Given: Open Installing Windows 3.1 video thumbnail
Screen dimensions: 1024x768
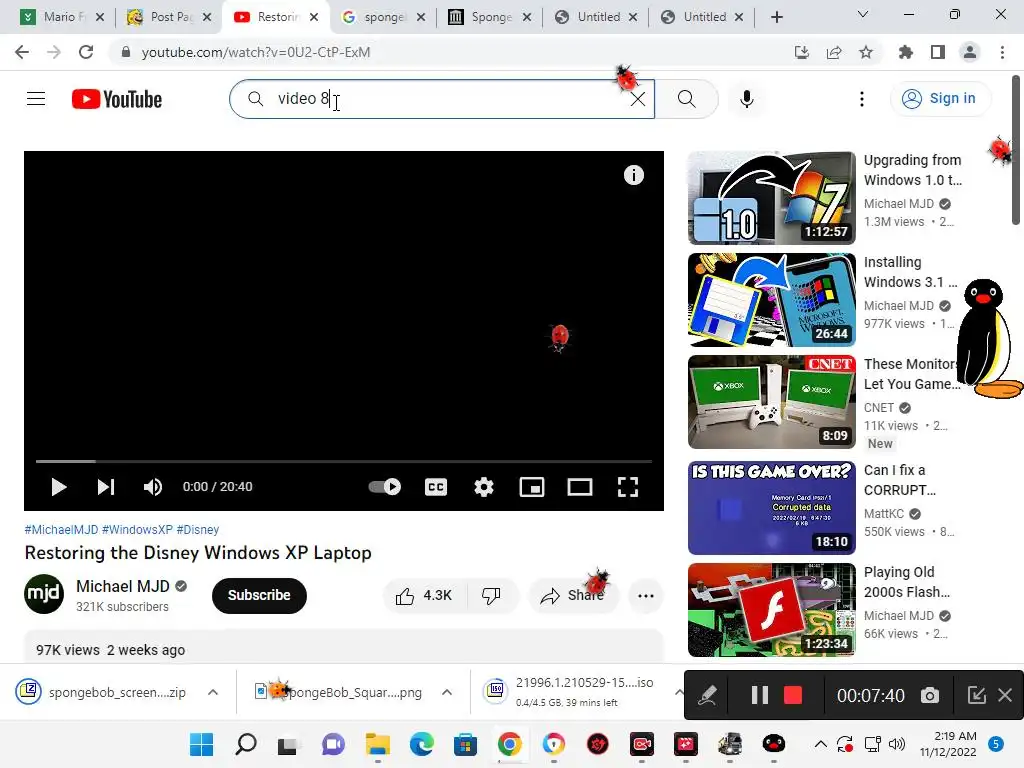Looking at the screenshot, I should [x=771, y=300].
